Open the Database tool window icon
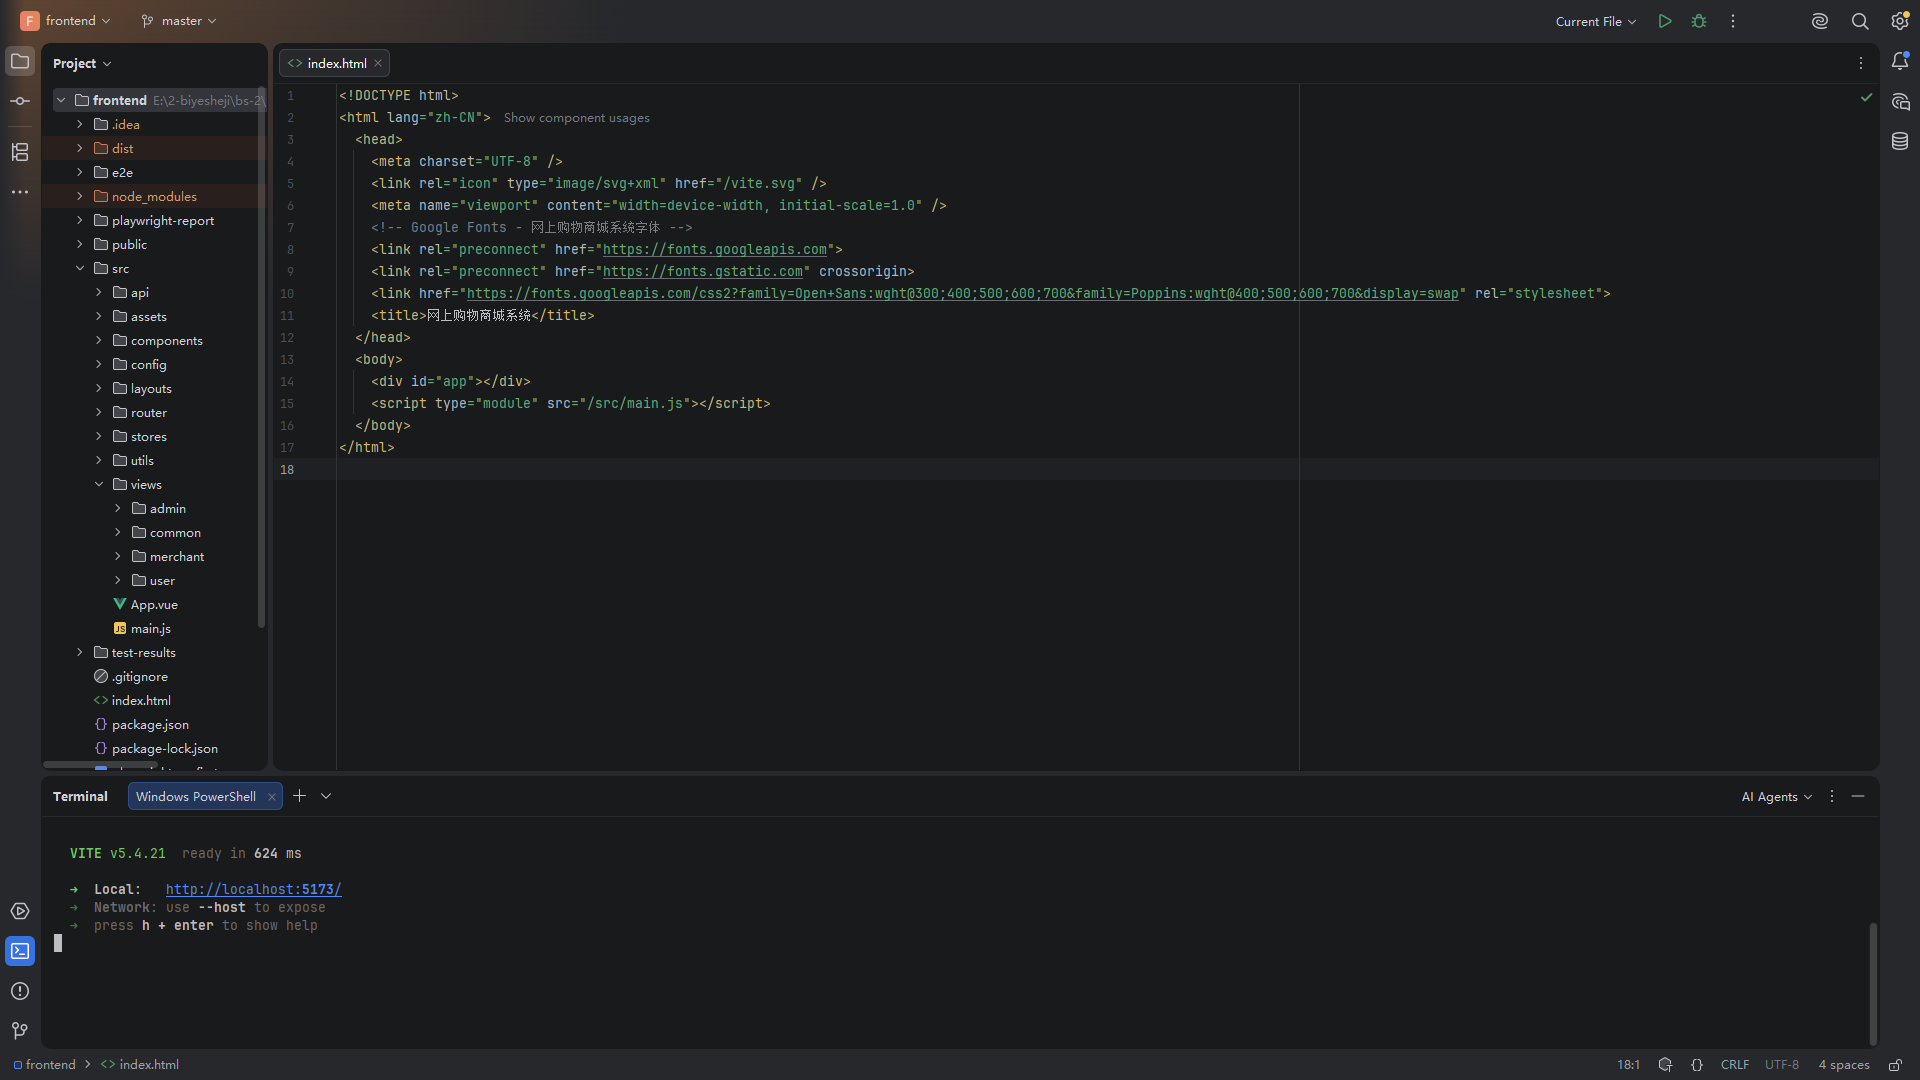This screenshot has width=1920, height=1080. (1900, 141)
